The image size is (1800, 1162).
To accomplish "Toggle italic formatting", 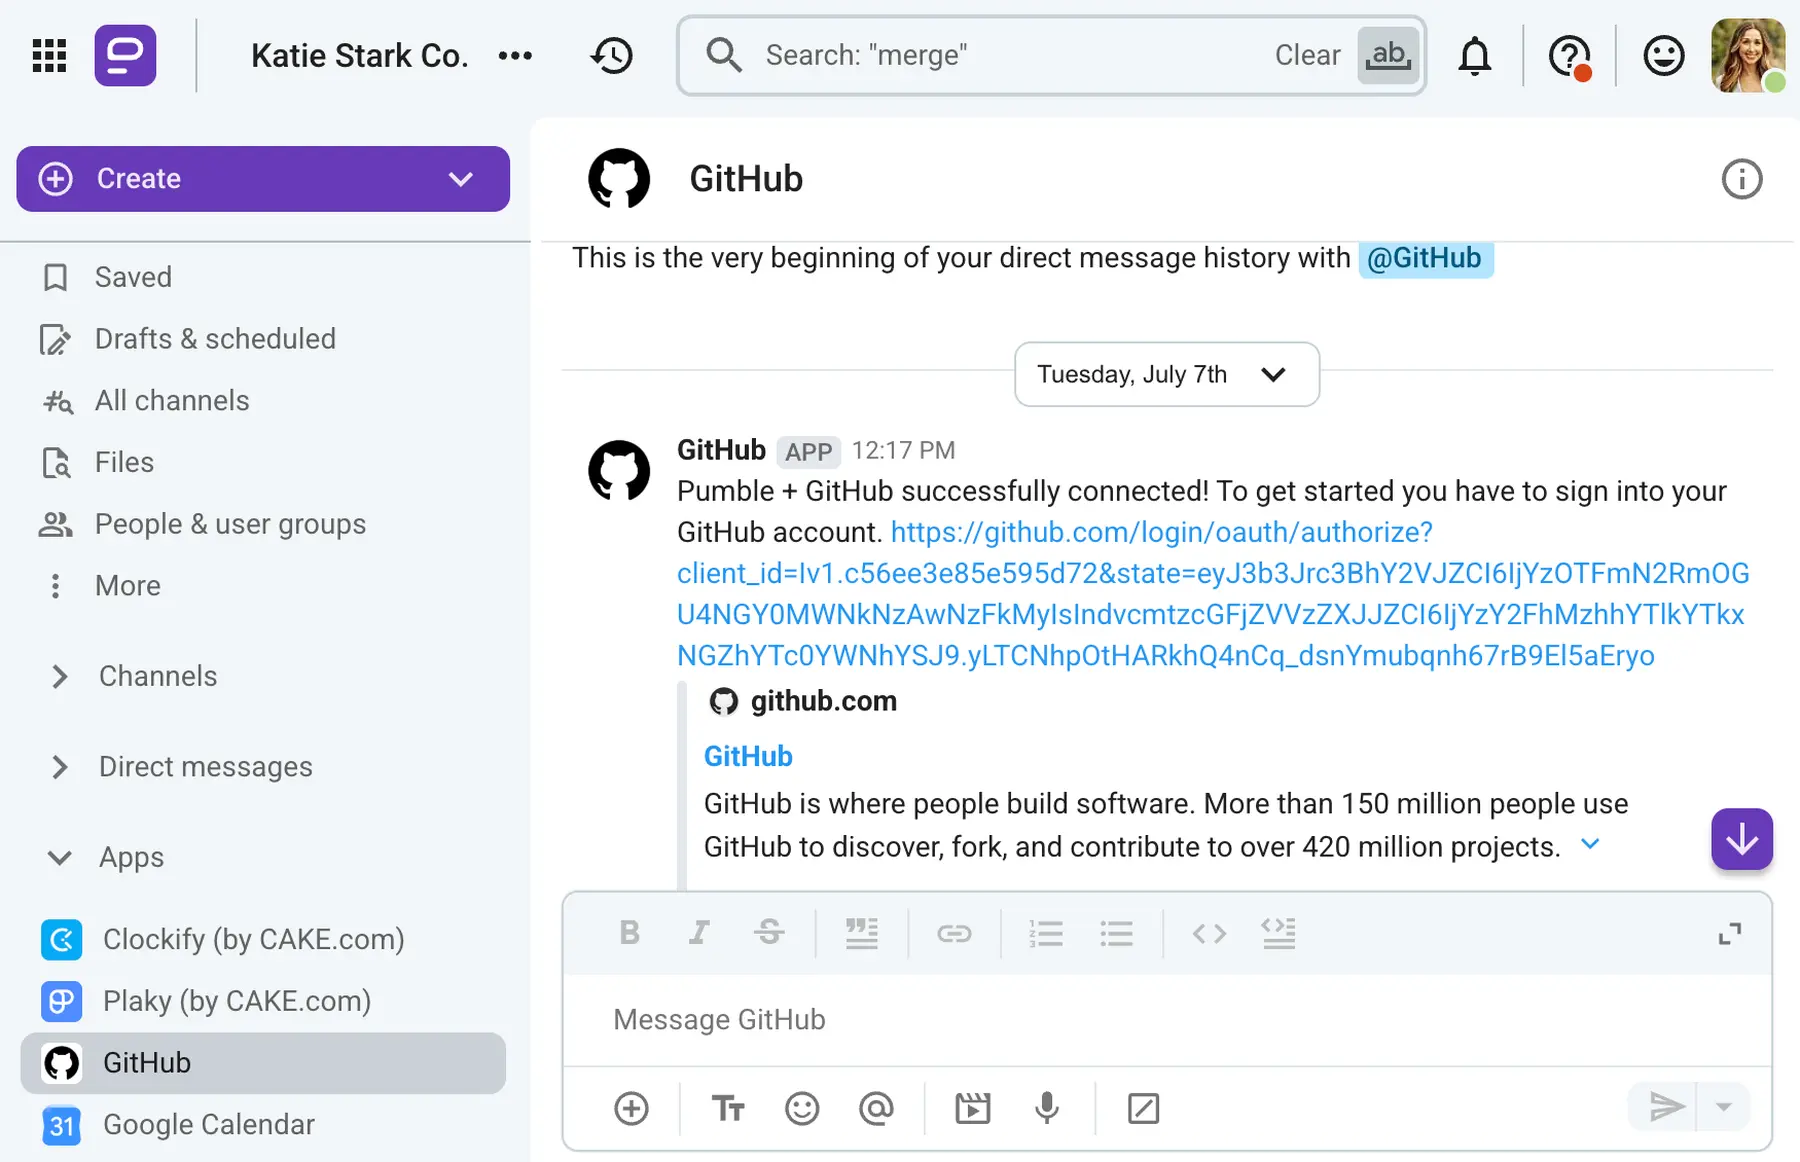I will click(x=699, y=933).
